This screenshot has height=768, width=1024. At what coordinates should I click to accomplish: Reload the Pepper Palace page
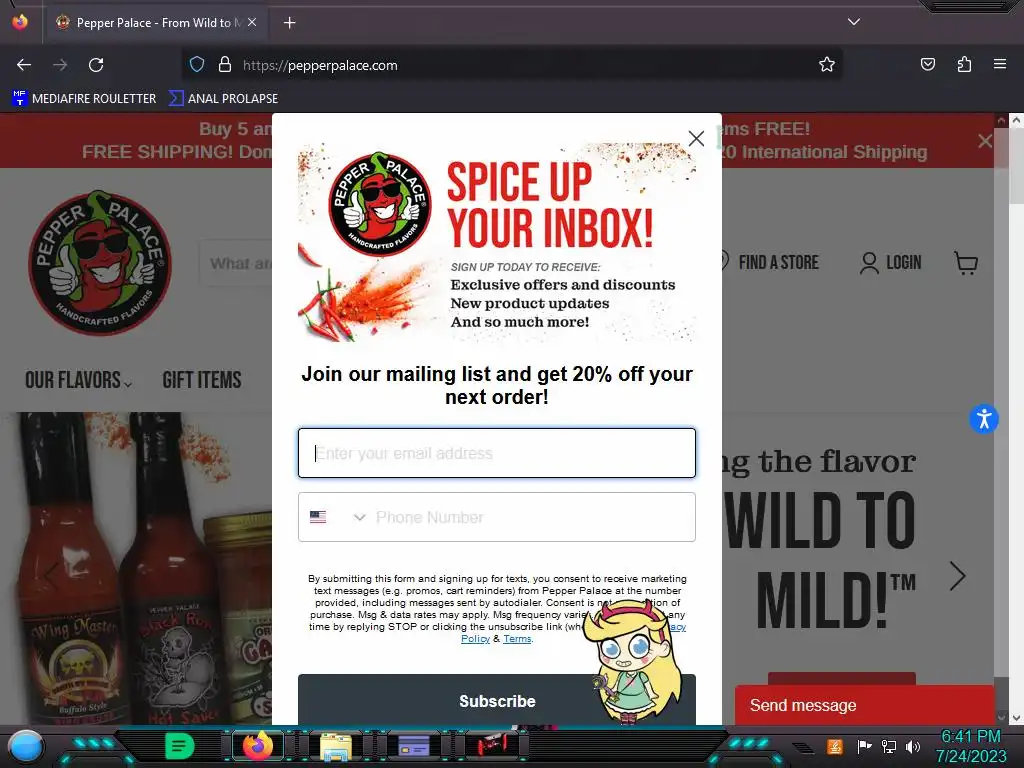click(96, 65)
